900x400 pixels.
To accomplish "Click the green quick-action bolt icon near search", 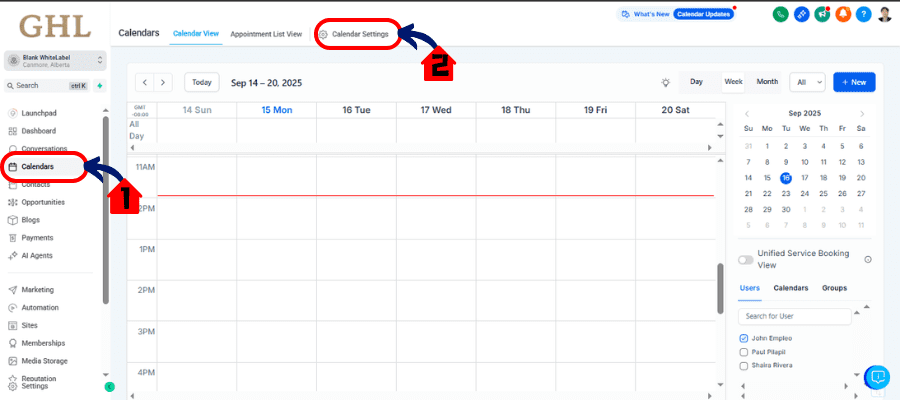I will coord(100,86).
